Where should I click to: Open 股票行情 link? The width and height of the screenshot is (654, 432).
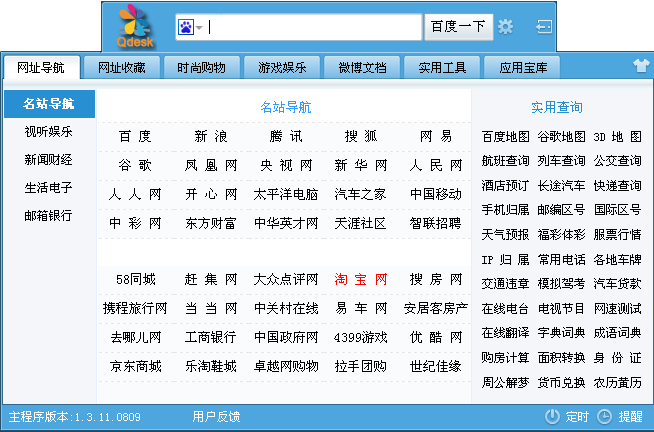tap(618, 235)
